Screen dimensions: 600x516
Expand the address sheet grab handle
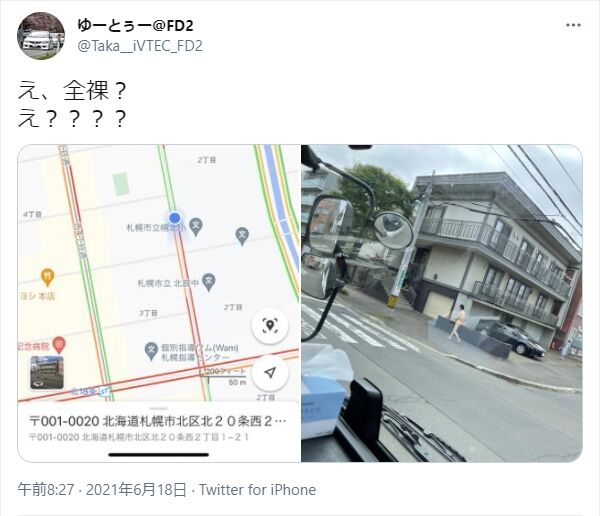(x=158, y=408)
